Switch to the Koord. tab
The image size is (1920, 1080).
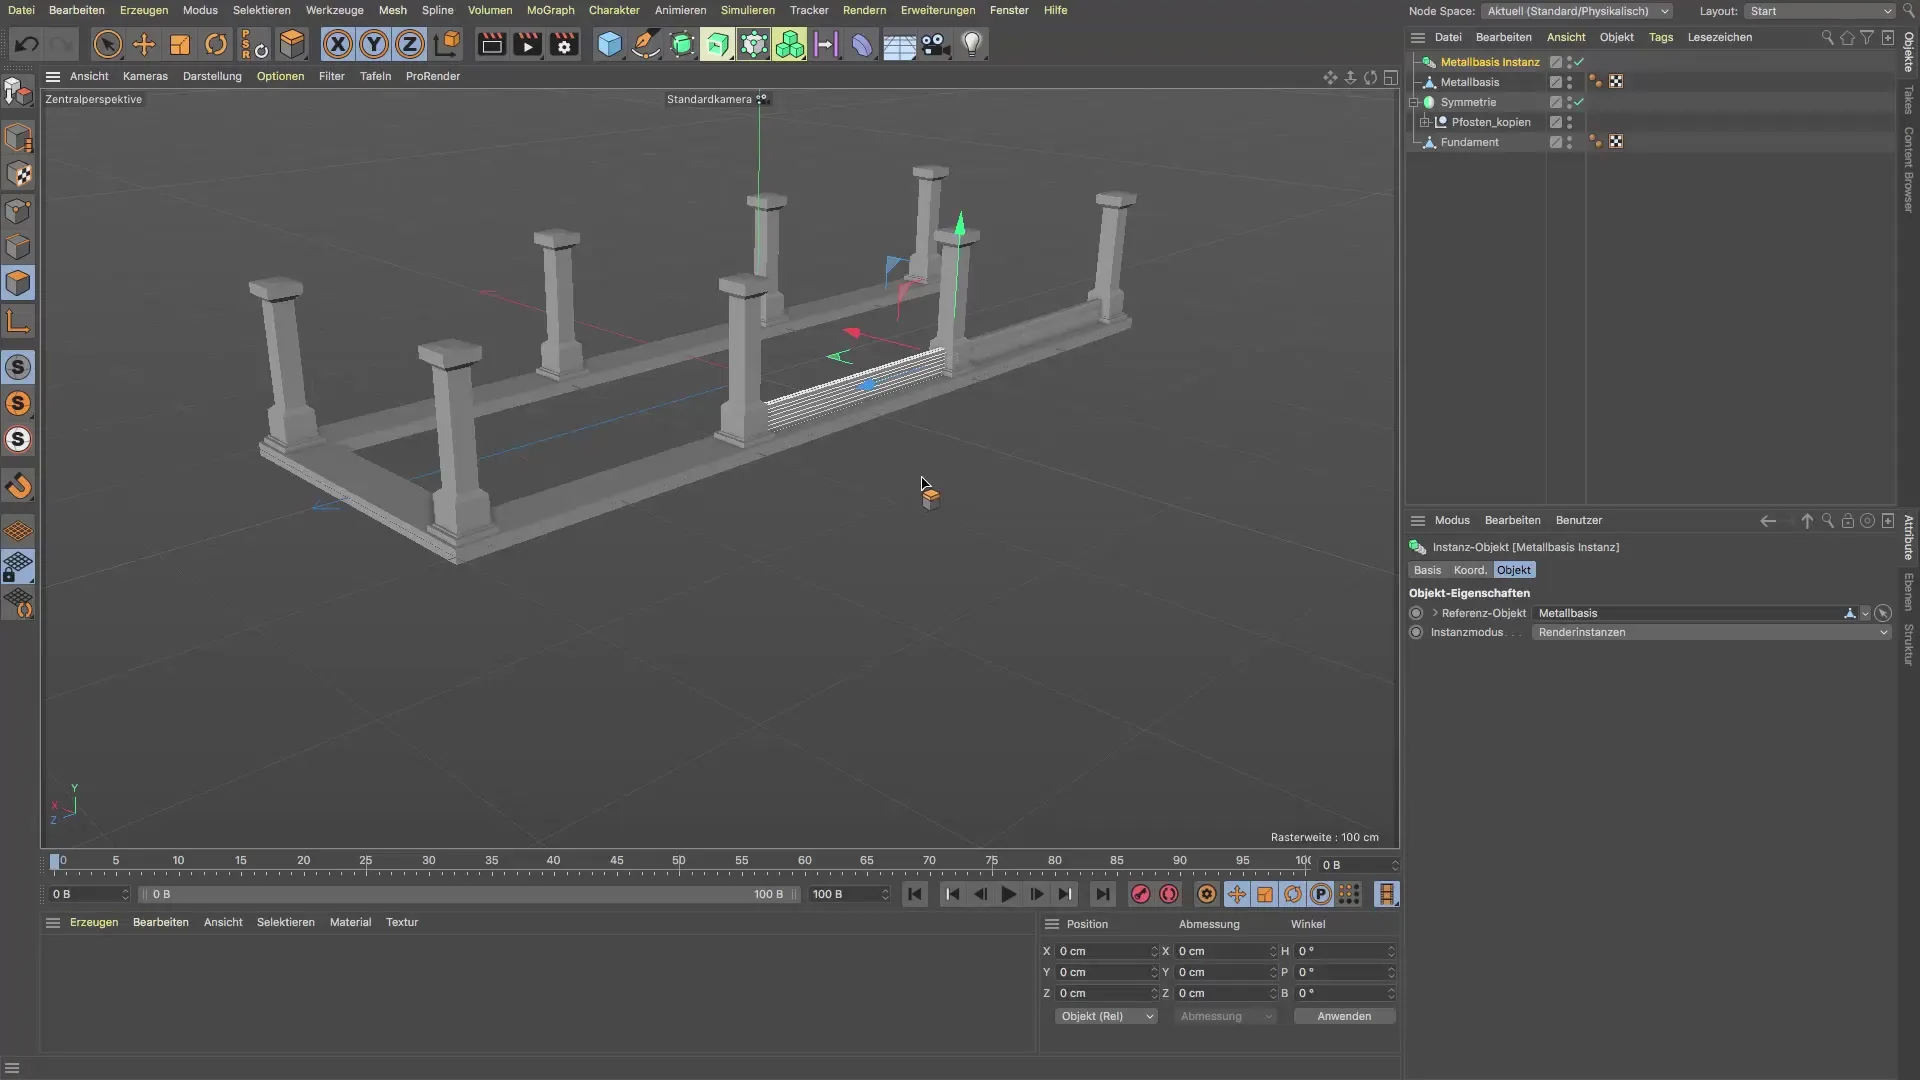click(x=1469, y=570)
